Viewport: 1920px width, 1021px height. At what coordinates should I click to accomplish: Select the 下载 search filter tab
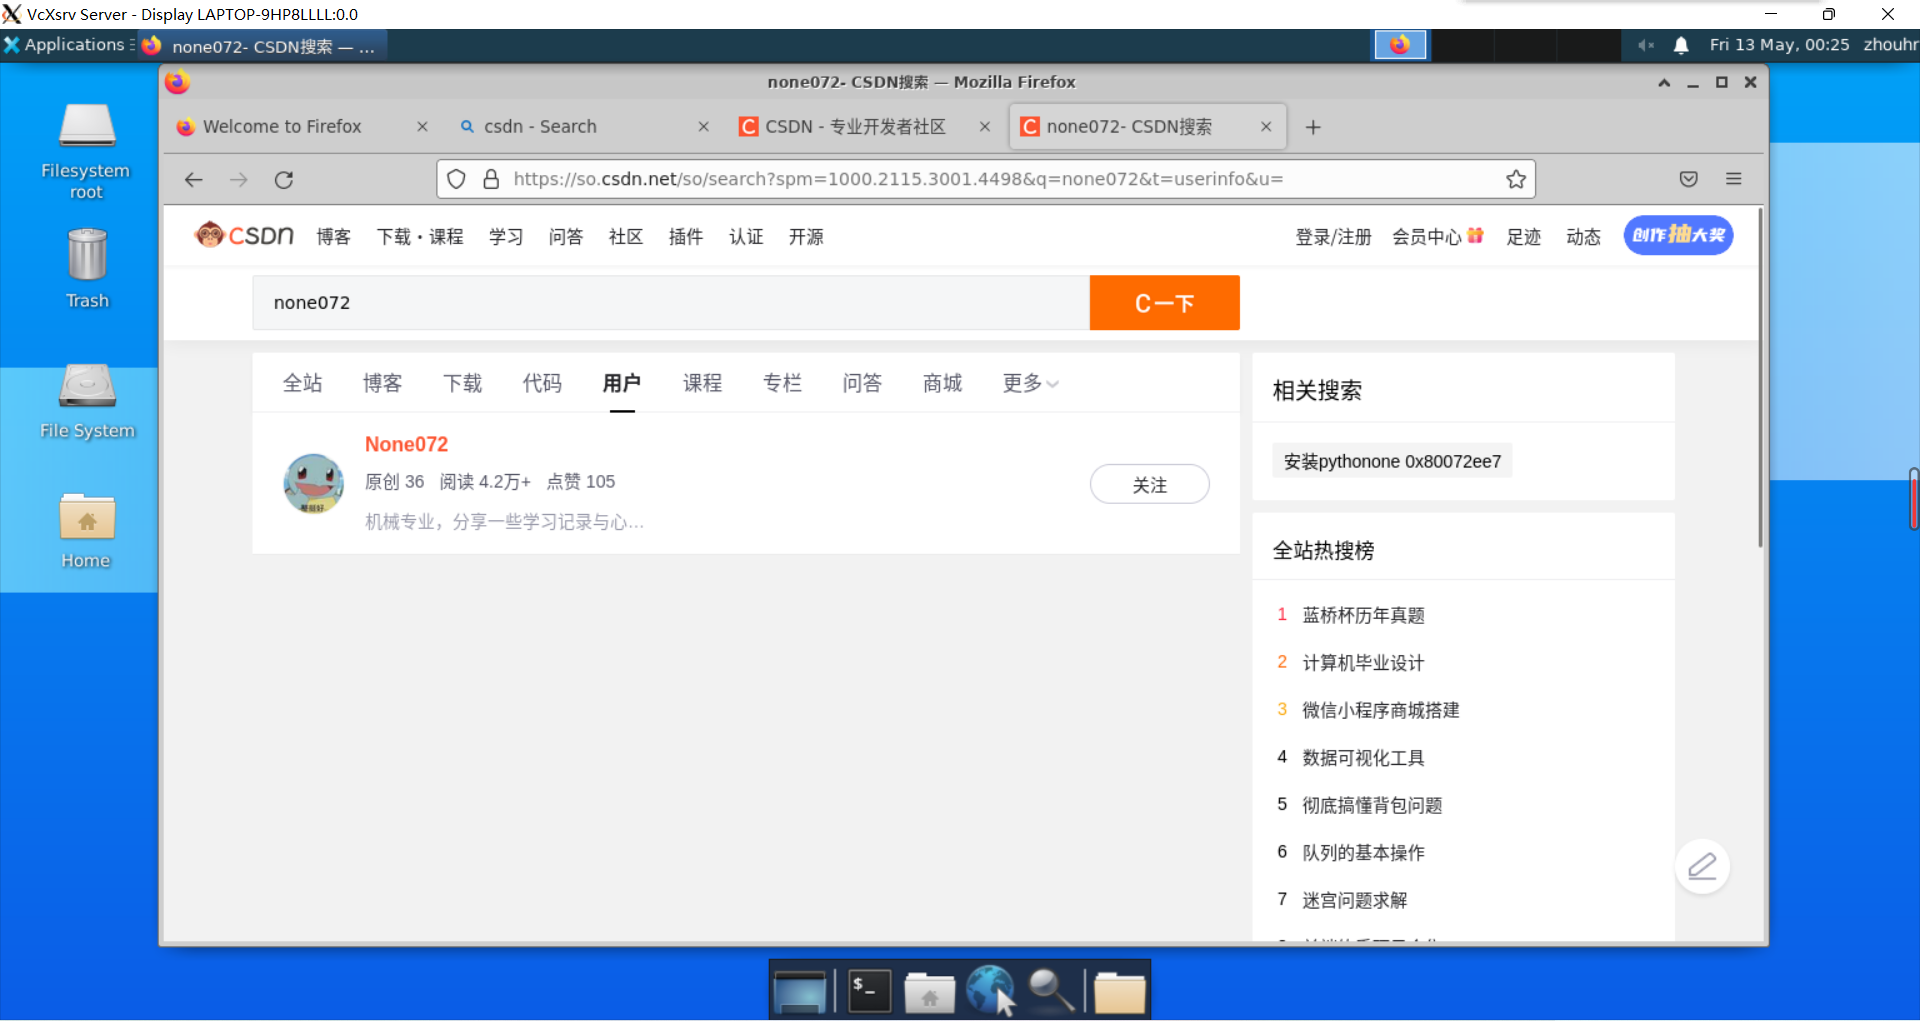[x=463, y=383]
